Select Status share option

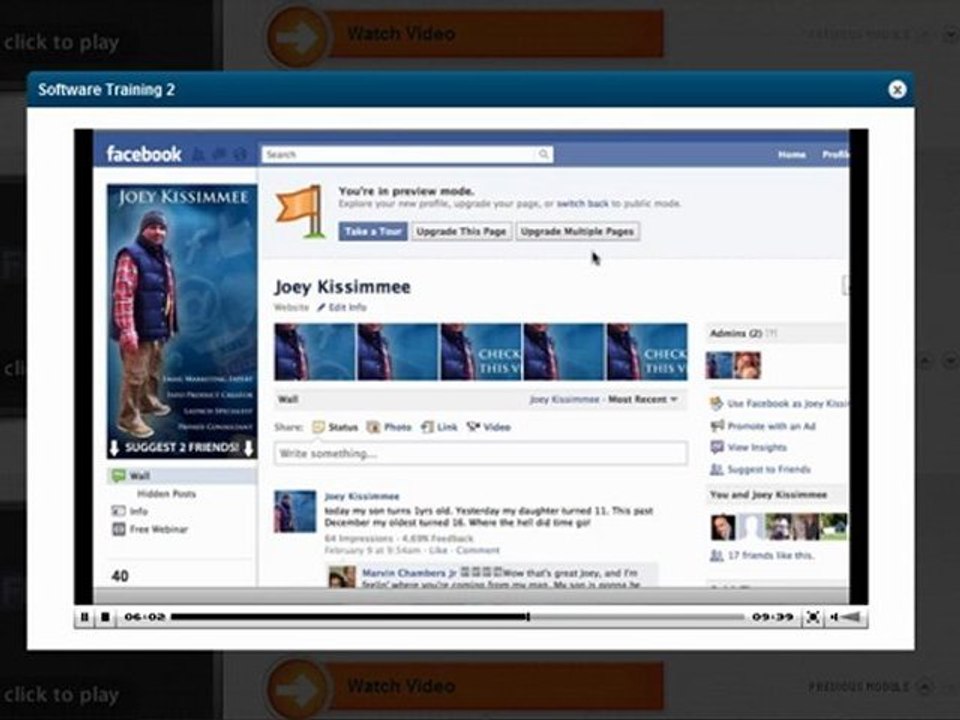(335, 427)
